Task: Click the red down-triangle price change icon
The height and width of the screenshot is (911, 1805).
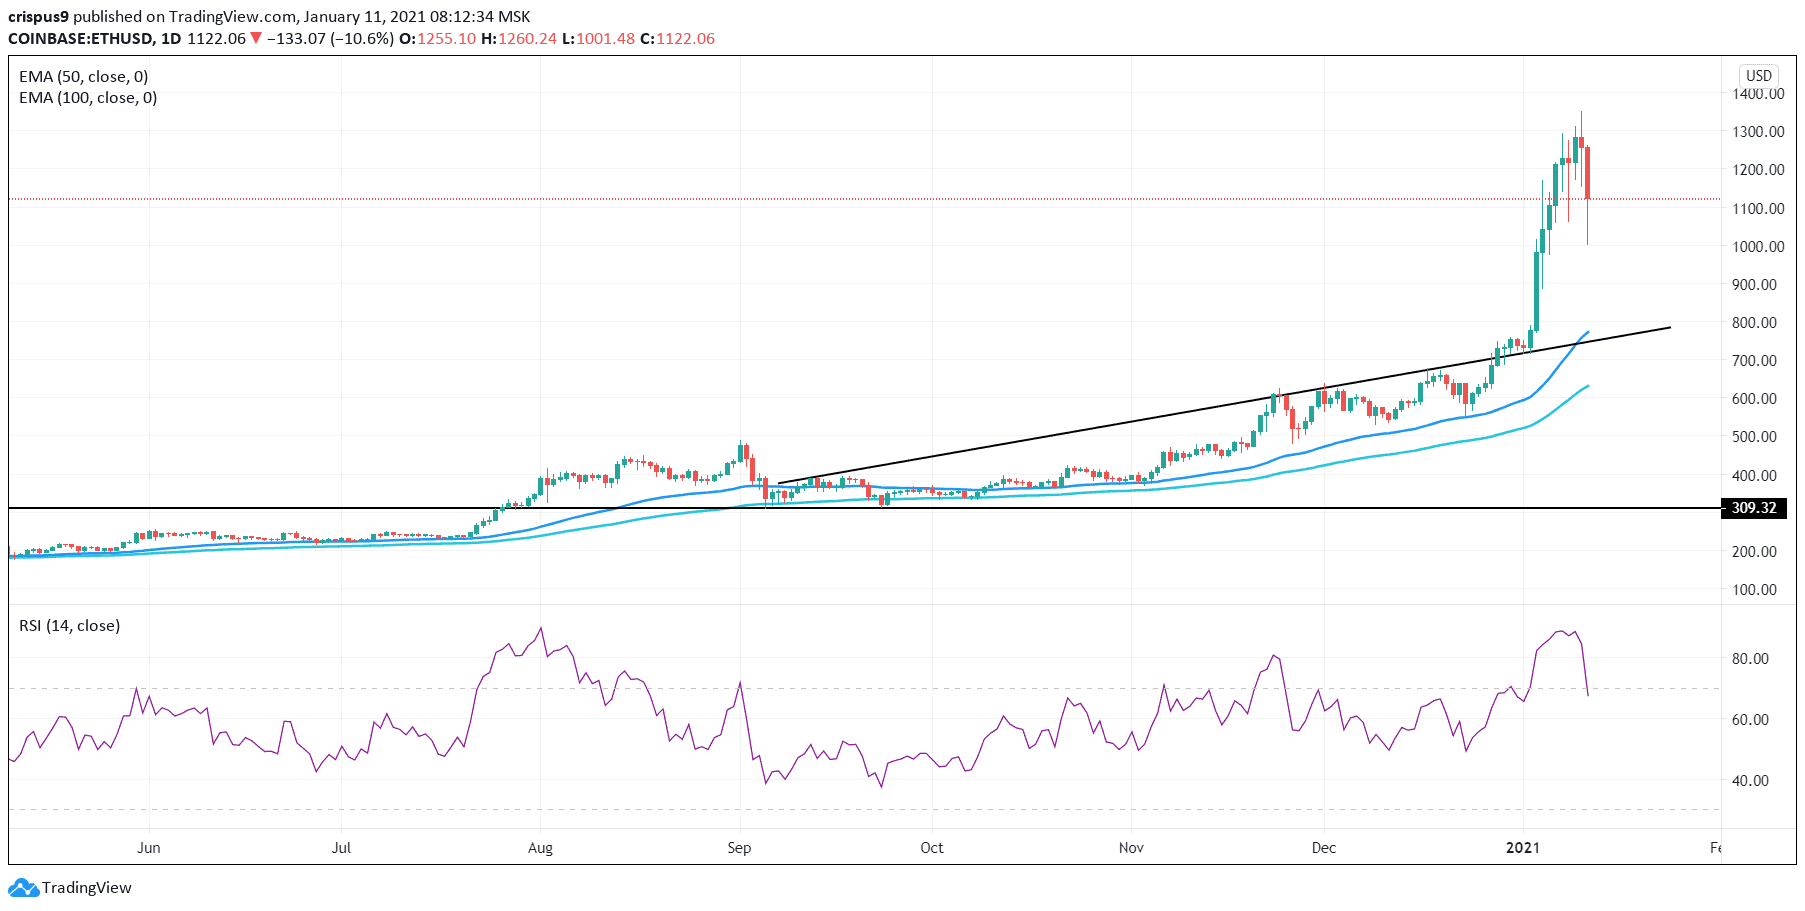Action: coord(256,38)
